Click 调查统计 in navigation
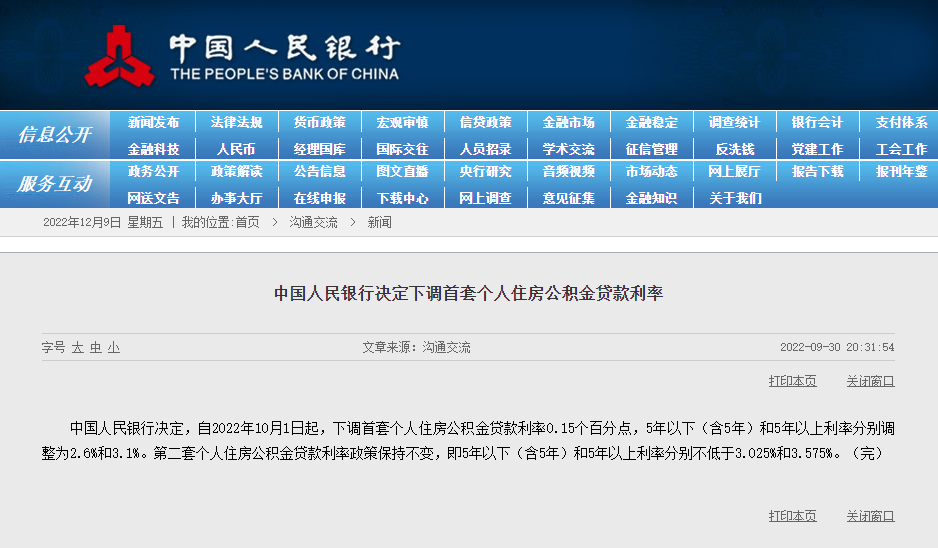 click(735, 122)
